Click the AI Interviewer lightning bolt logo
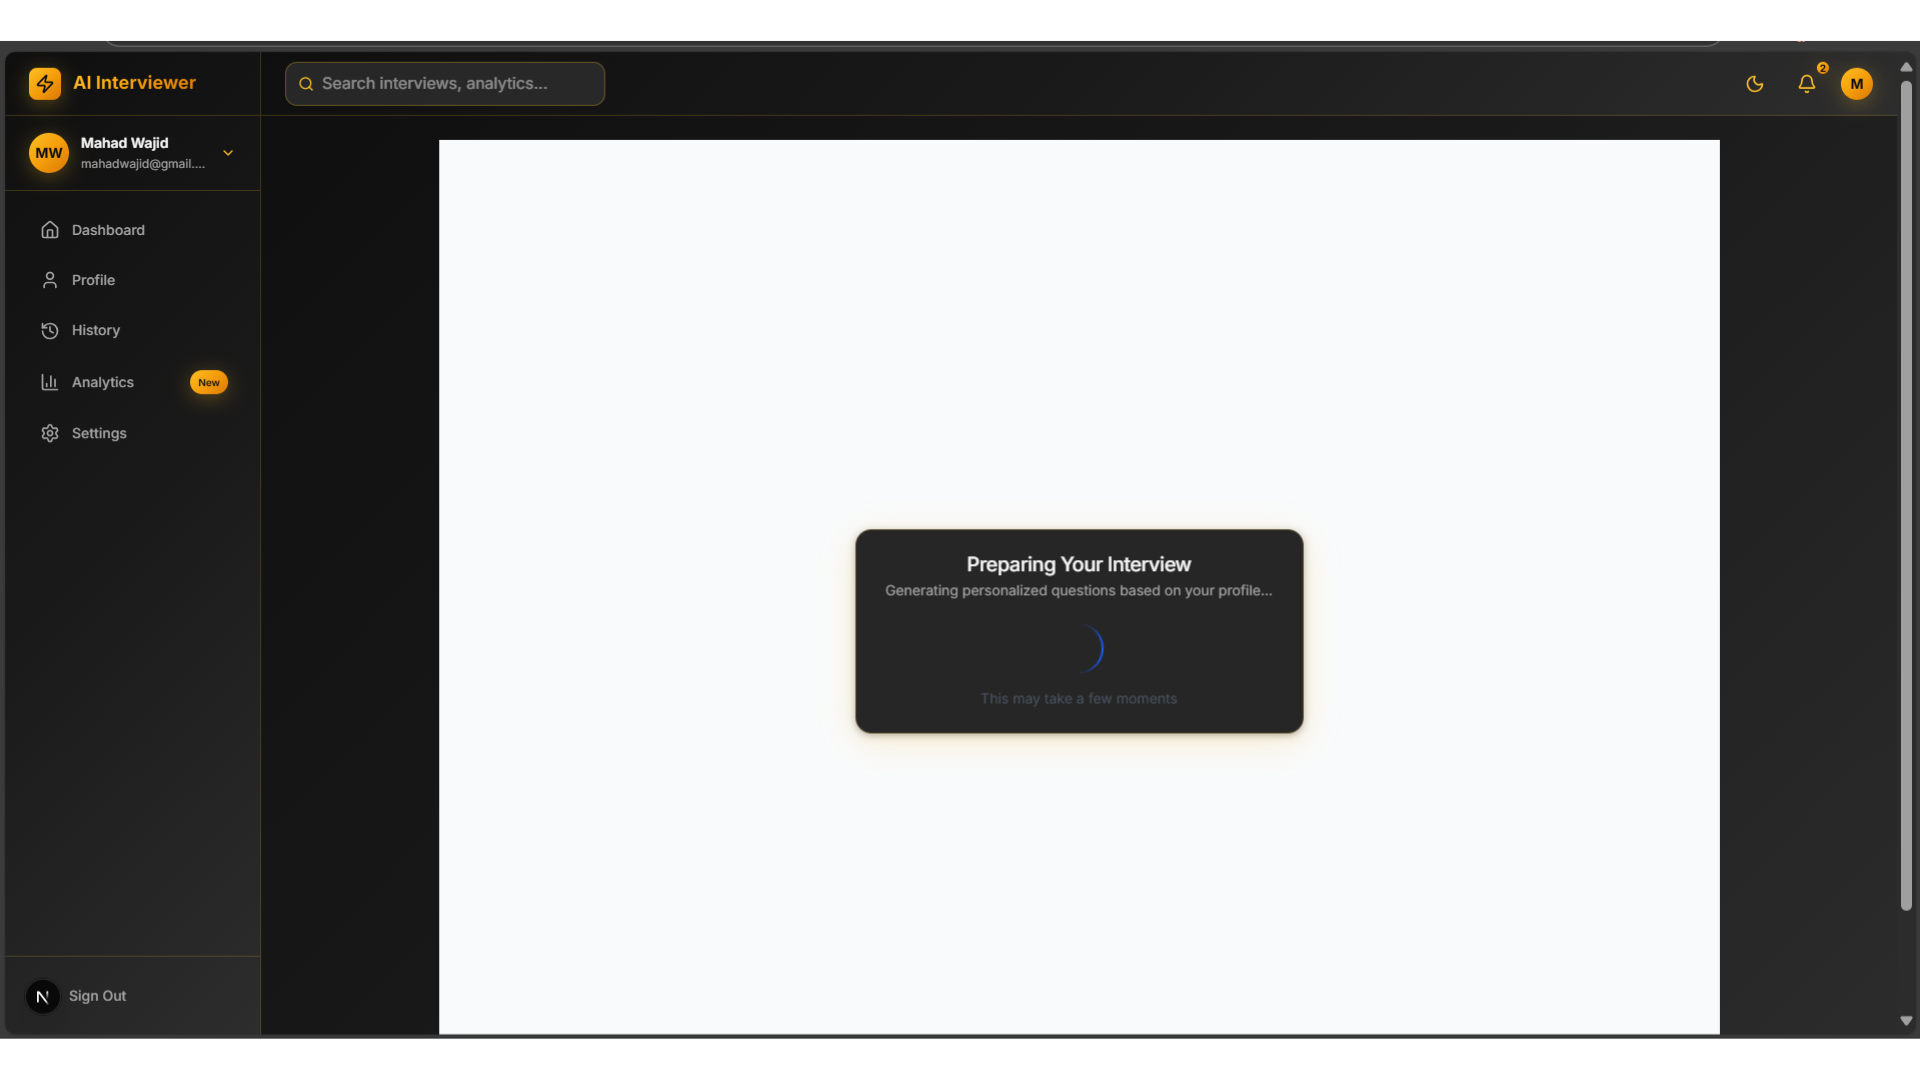 click(x=45, y=84)
